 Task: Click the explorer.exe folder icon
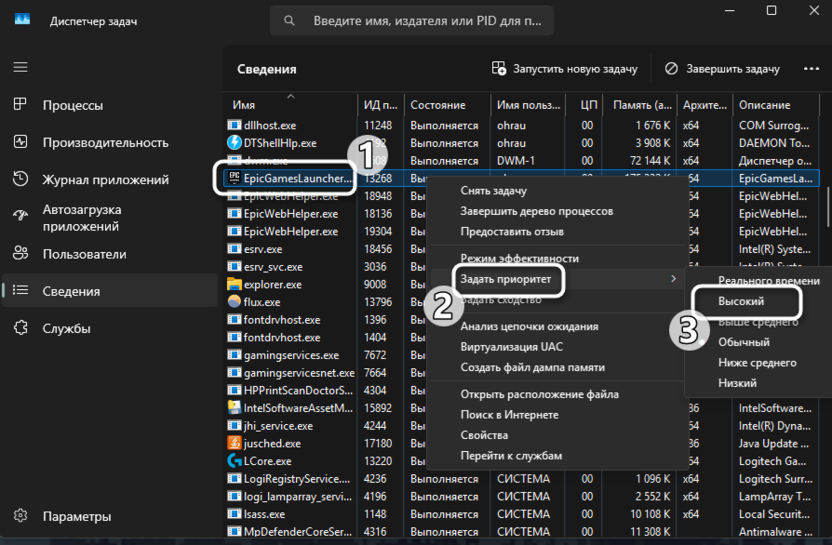tap(234, 284)
